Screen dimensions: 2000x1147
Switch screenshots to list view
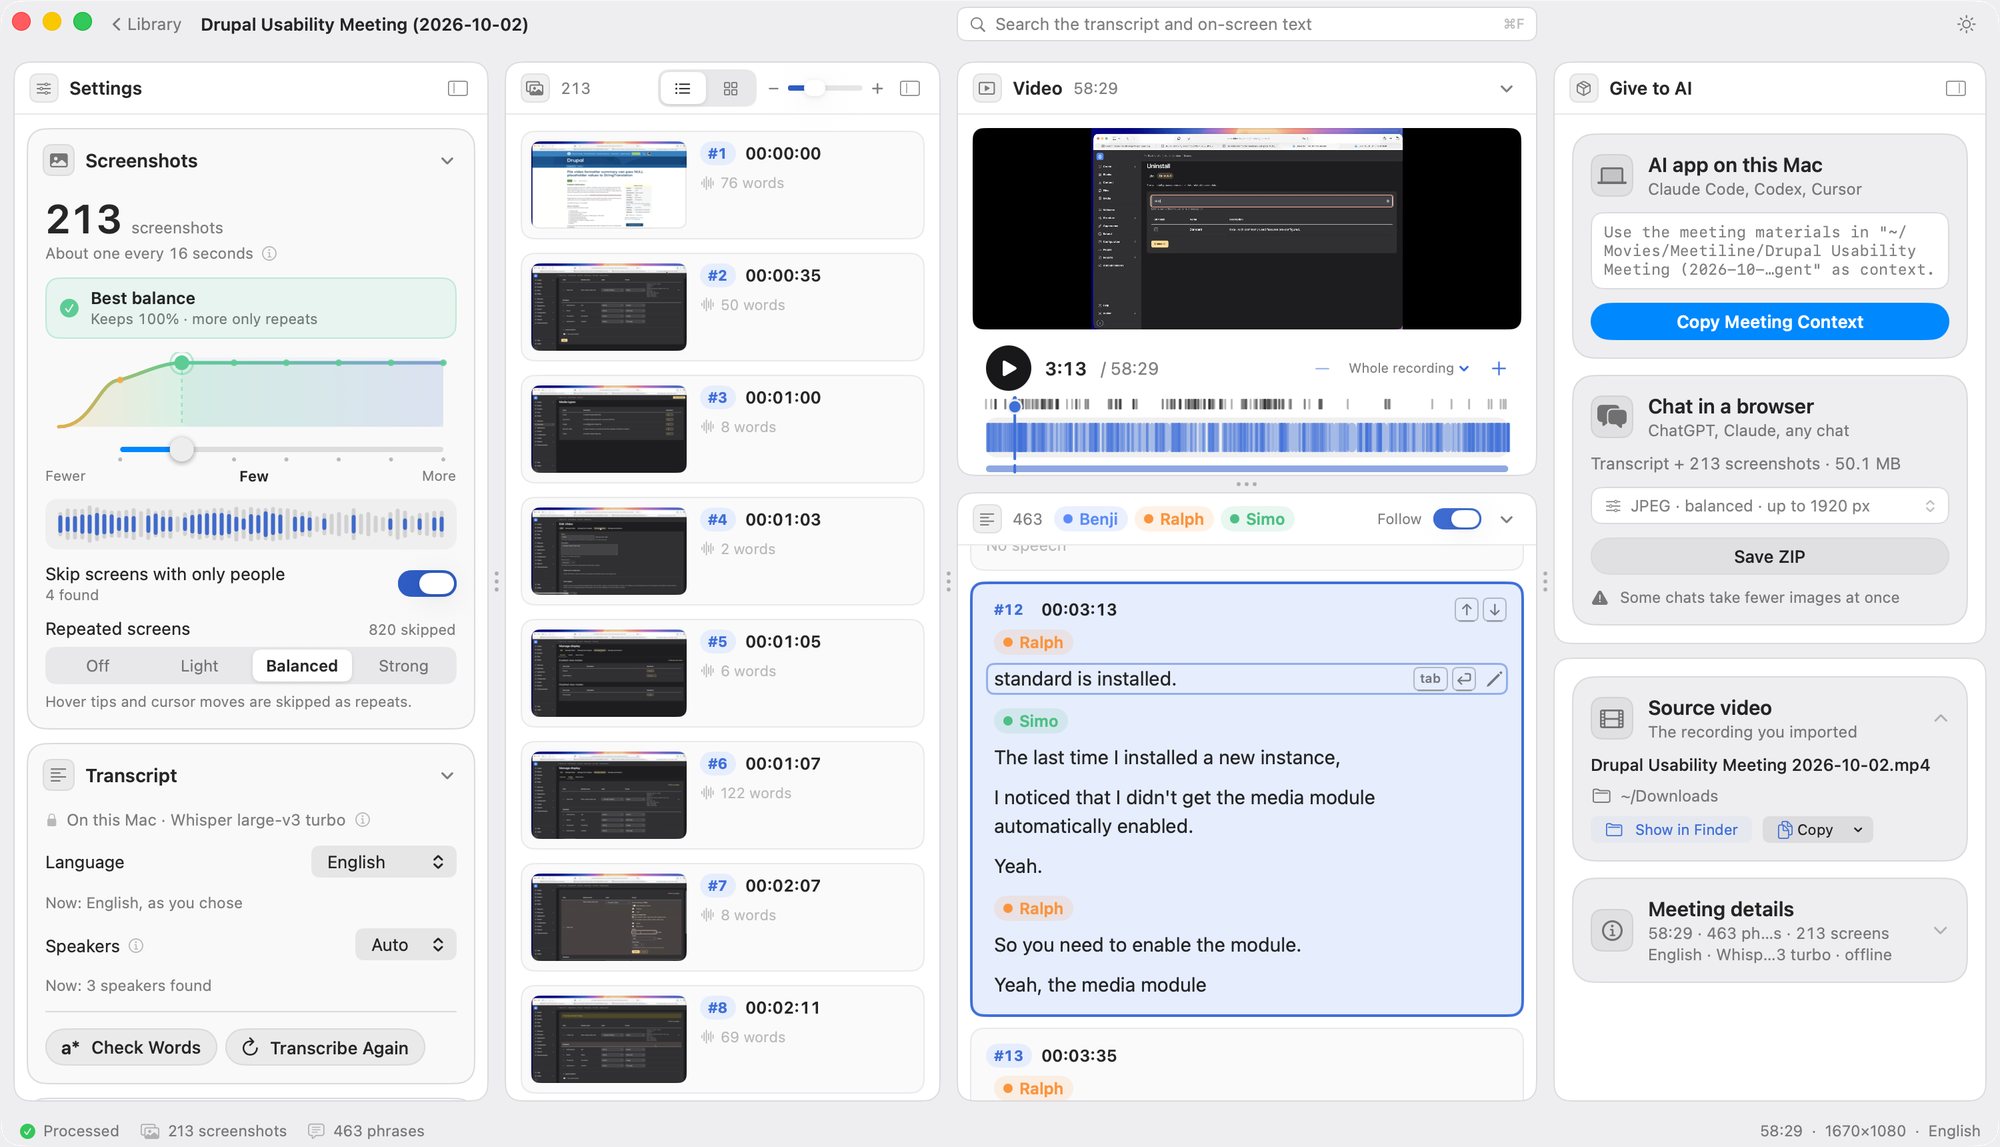point(683,88)
